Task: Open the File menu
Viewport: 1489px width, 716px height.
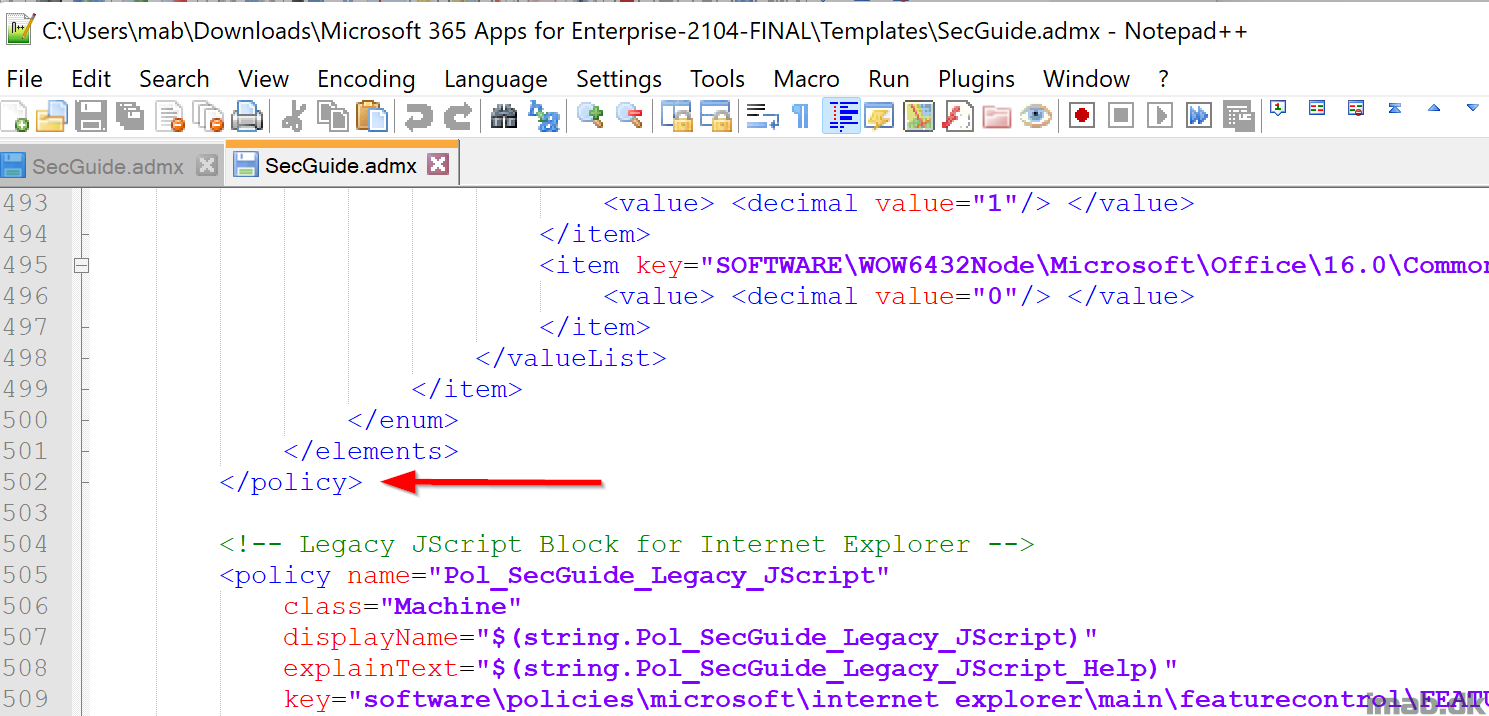Action: coord(24,79)
